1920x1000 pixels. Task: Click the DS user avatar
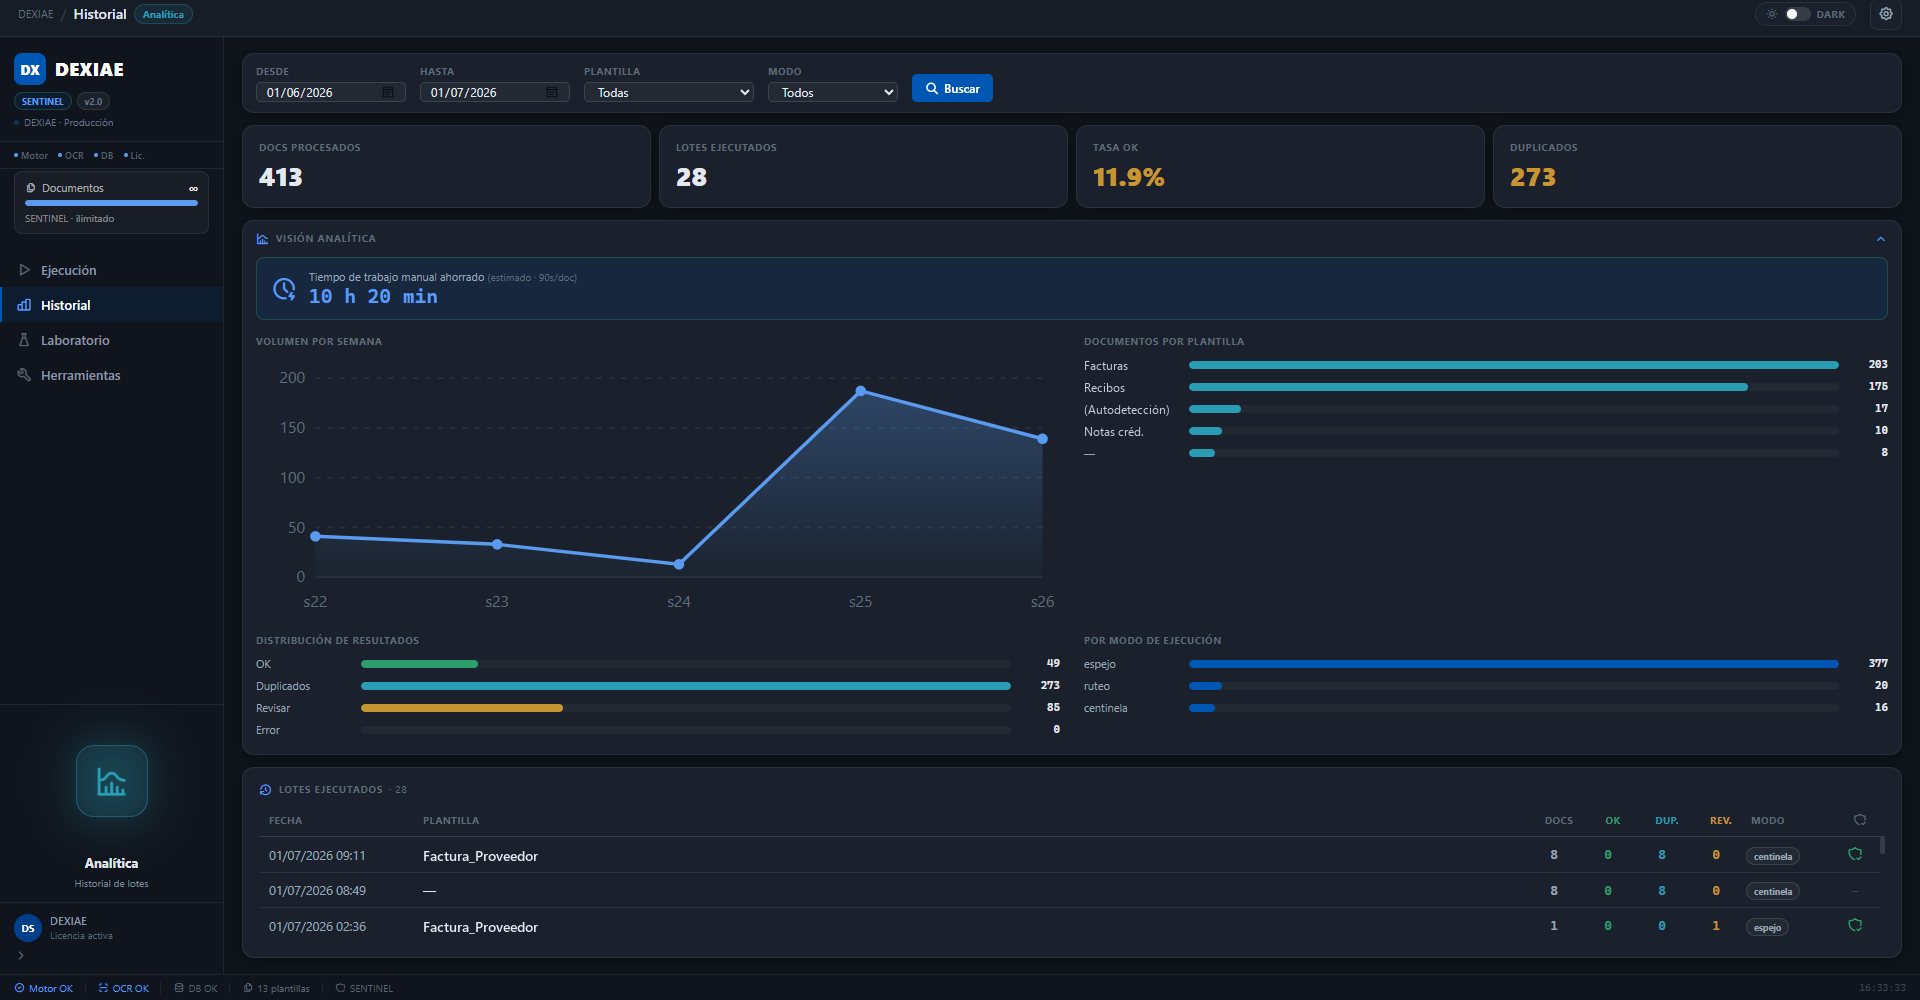pyautogui.click(x=28, y=928)
